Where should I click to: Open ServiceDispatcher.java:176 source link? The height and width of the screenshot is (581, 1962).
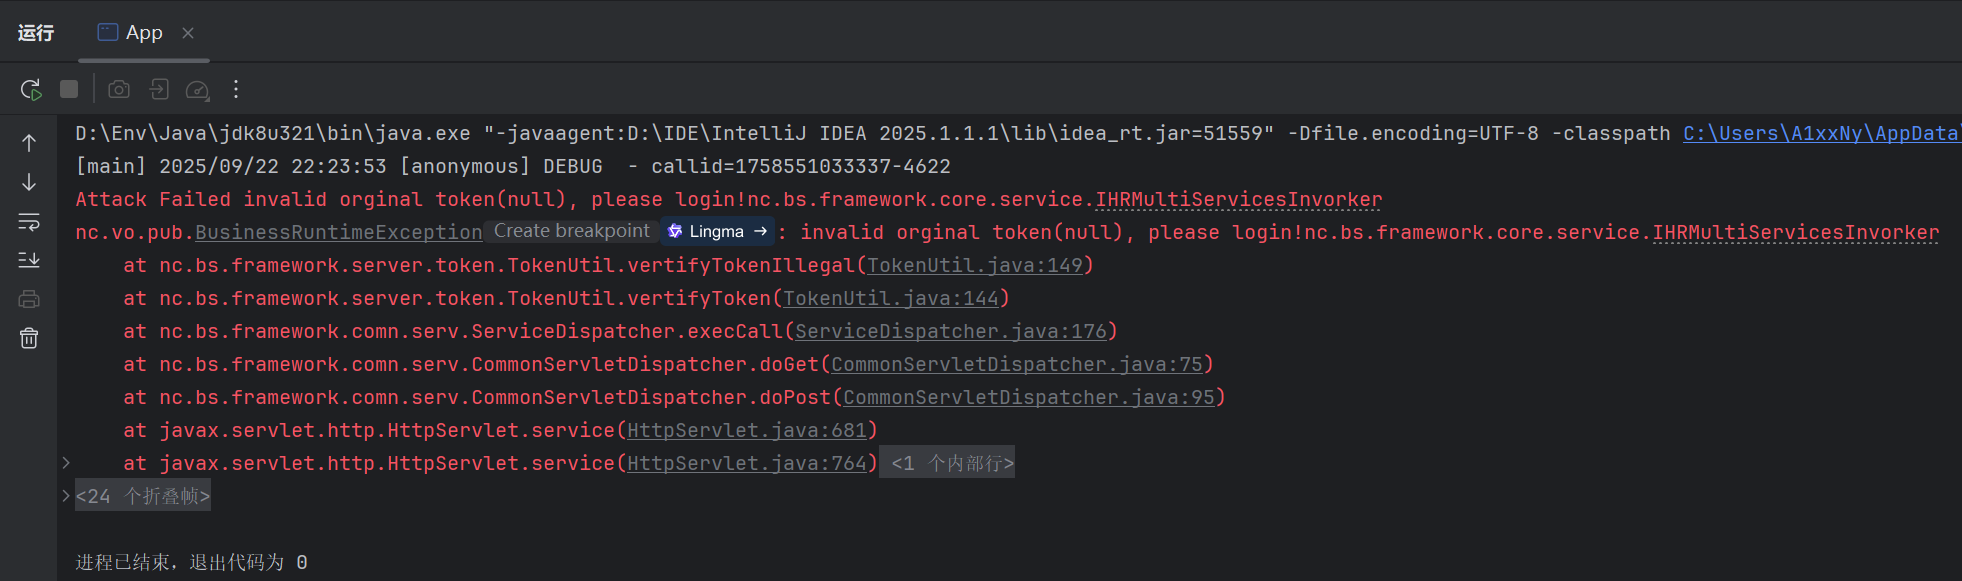(x=951, y=331)
